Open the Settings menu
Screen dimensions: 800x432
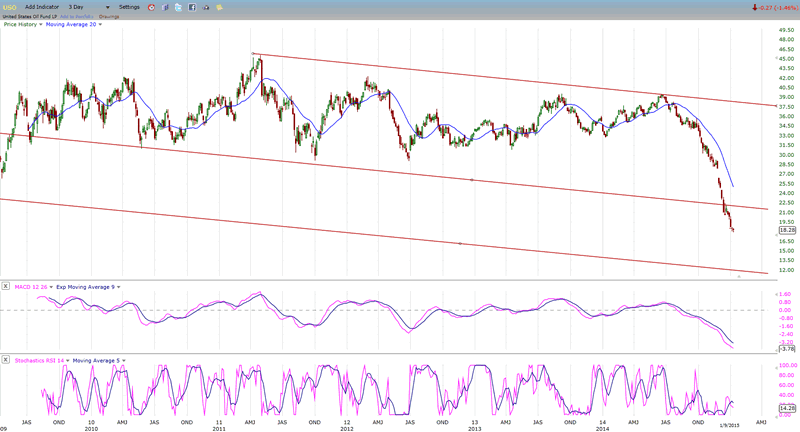point(131,7)
